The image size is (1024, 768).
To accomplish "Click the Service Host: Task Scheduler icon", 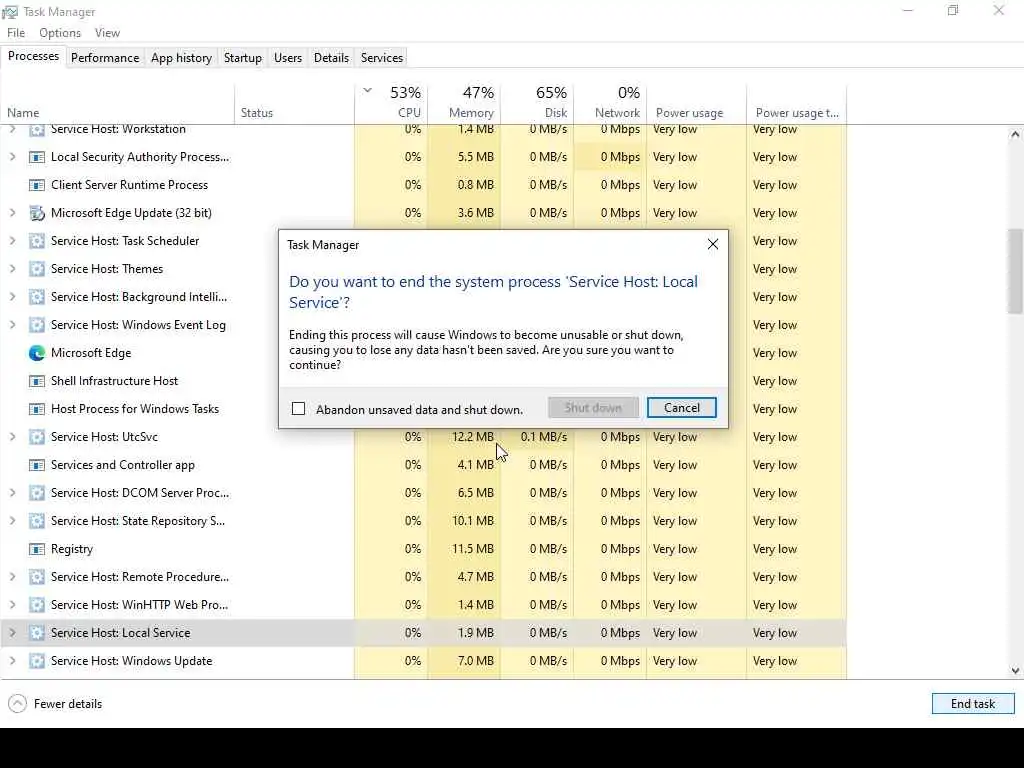I will [37, 241].
